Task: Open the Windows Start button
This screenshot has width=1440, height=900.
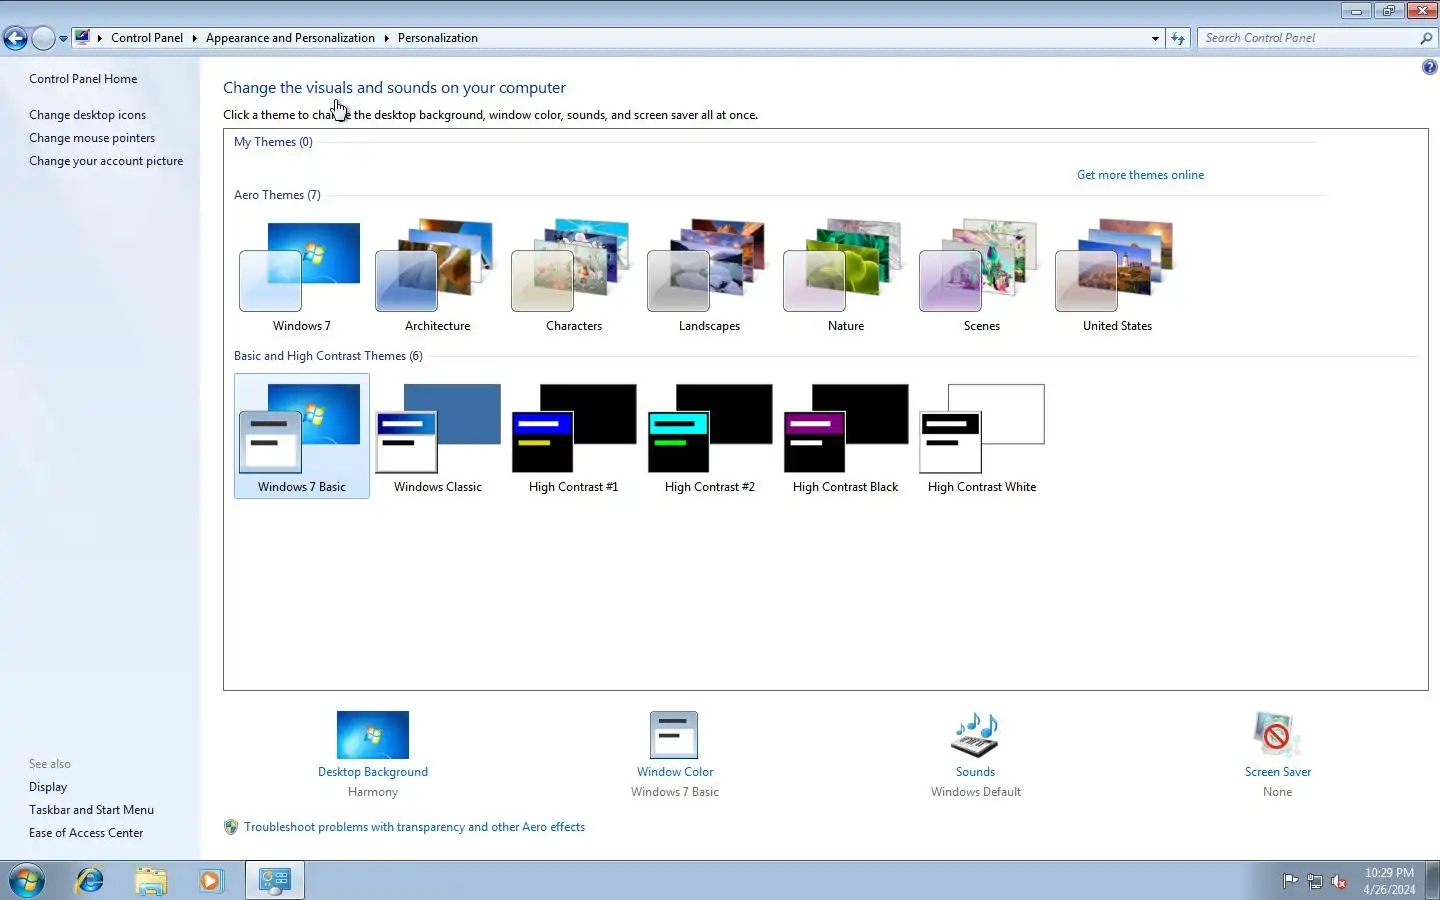Action: tap(27, 881)
